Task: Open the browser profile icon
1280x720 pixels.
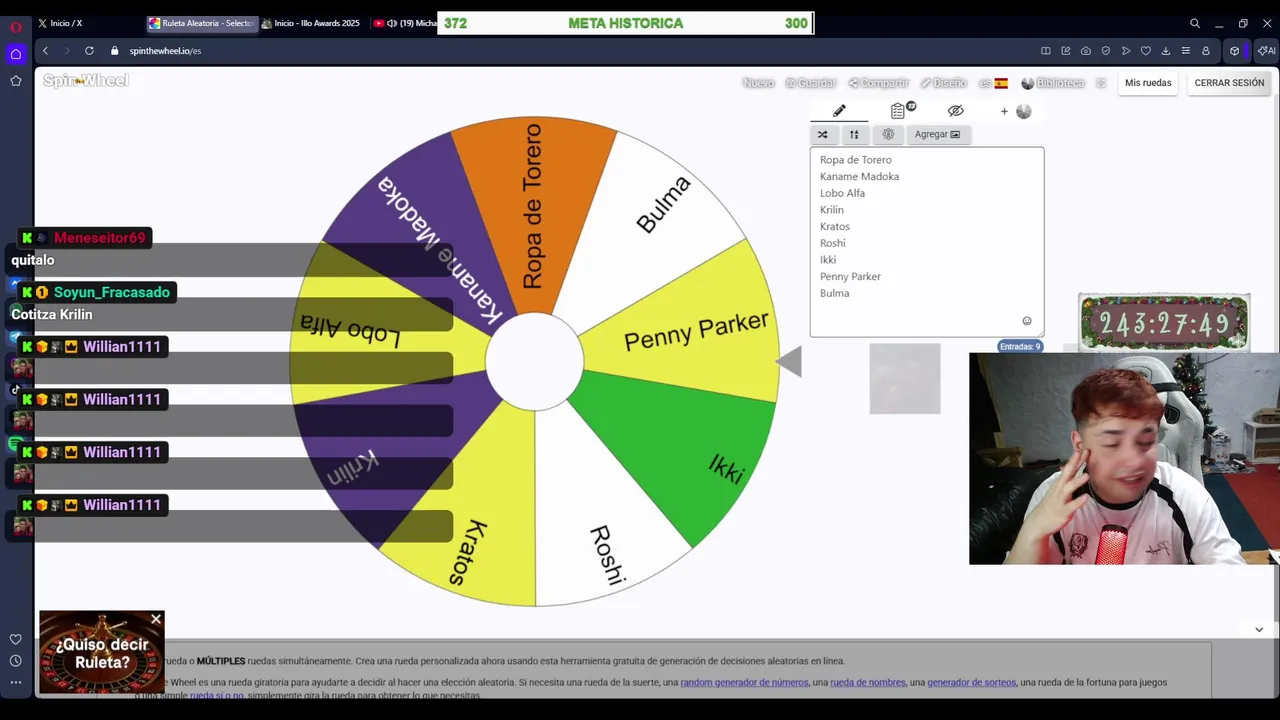Action: click(1206, 51)
